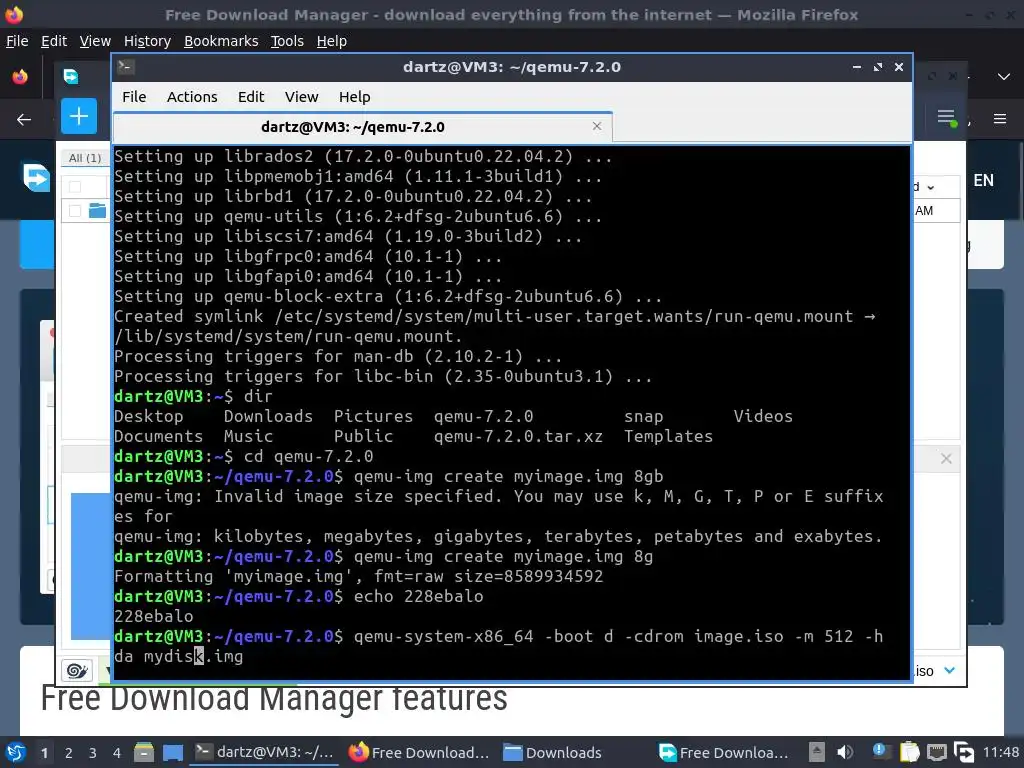The width and height of the screenshot is (1024, 768).
Task: Open Firefox application hamburger menu
Action: coord(1000,119)
